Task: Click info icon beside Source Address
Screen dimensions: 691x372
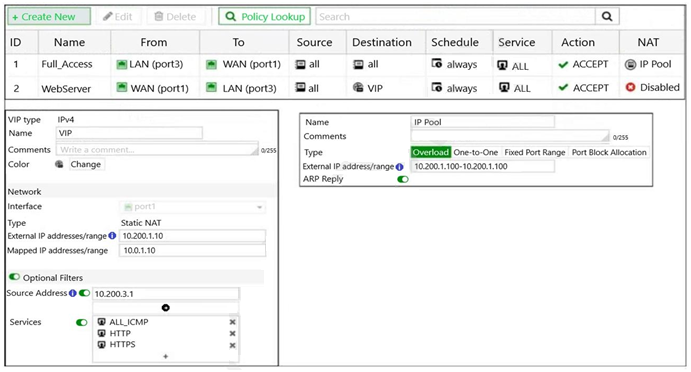Action: (73, 293)
